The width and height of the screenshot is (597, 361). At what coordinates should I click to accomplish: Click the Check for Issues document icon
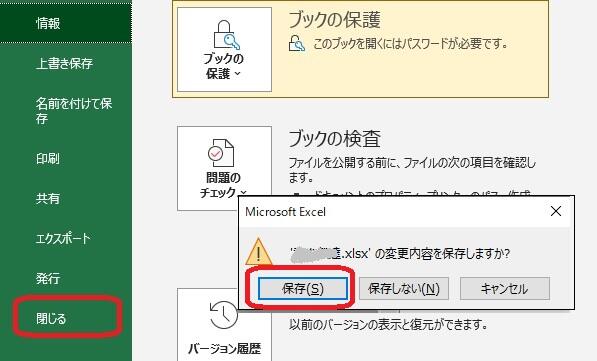click(221, 153)
